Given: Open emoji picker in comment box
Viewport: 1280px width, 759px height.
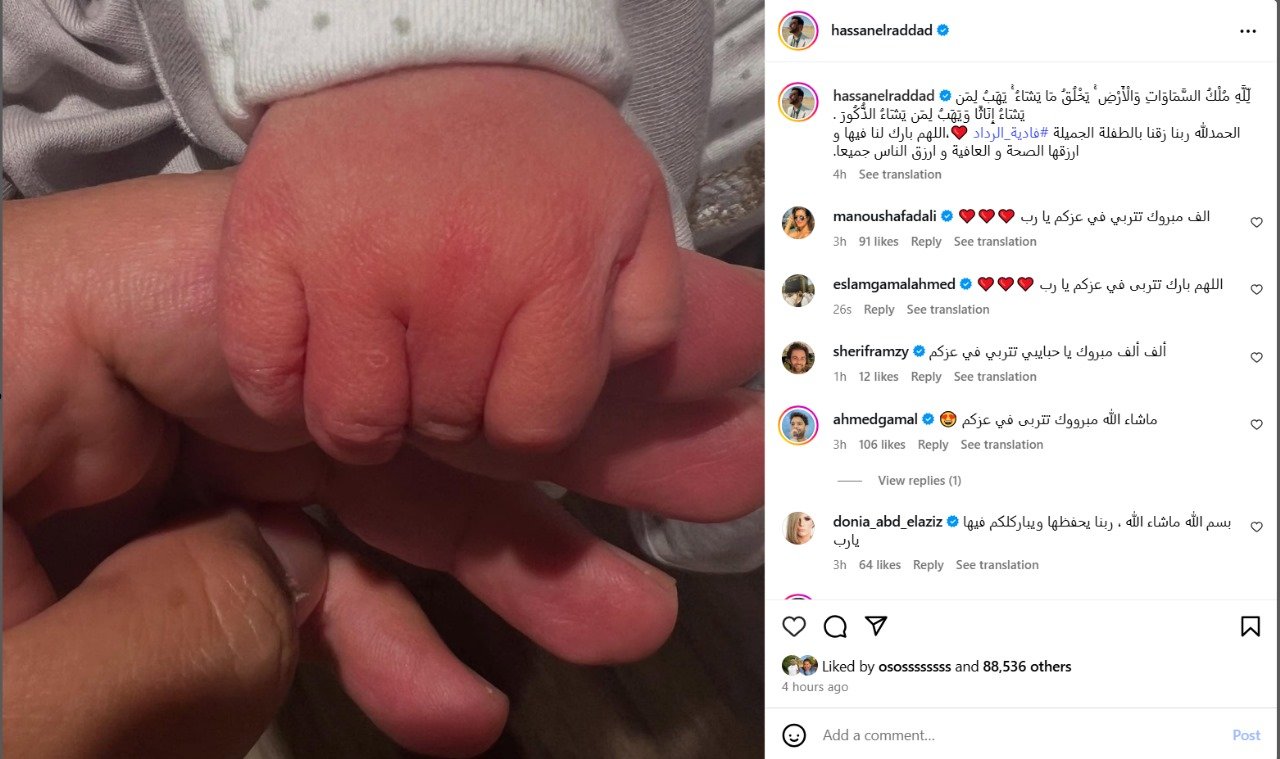Looking at the screenshot, I should (x=794, y=735).
